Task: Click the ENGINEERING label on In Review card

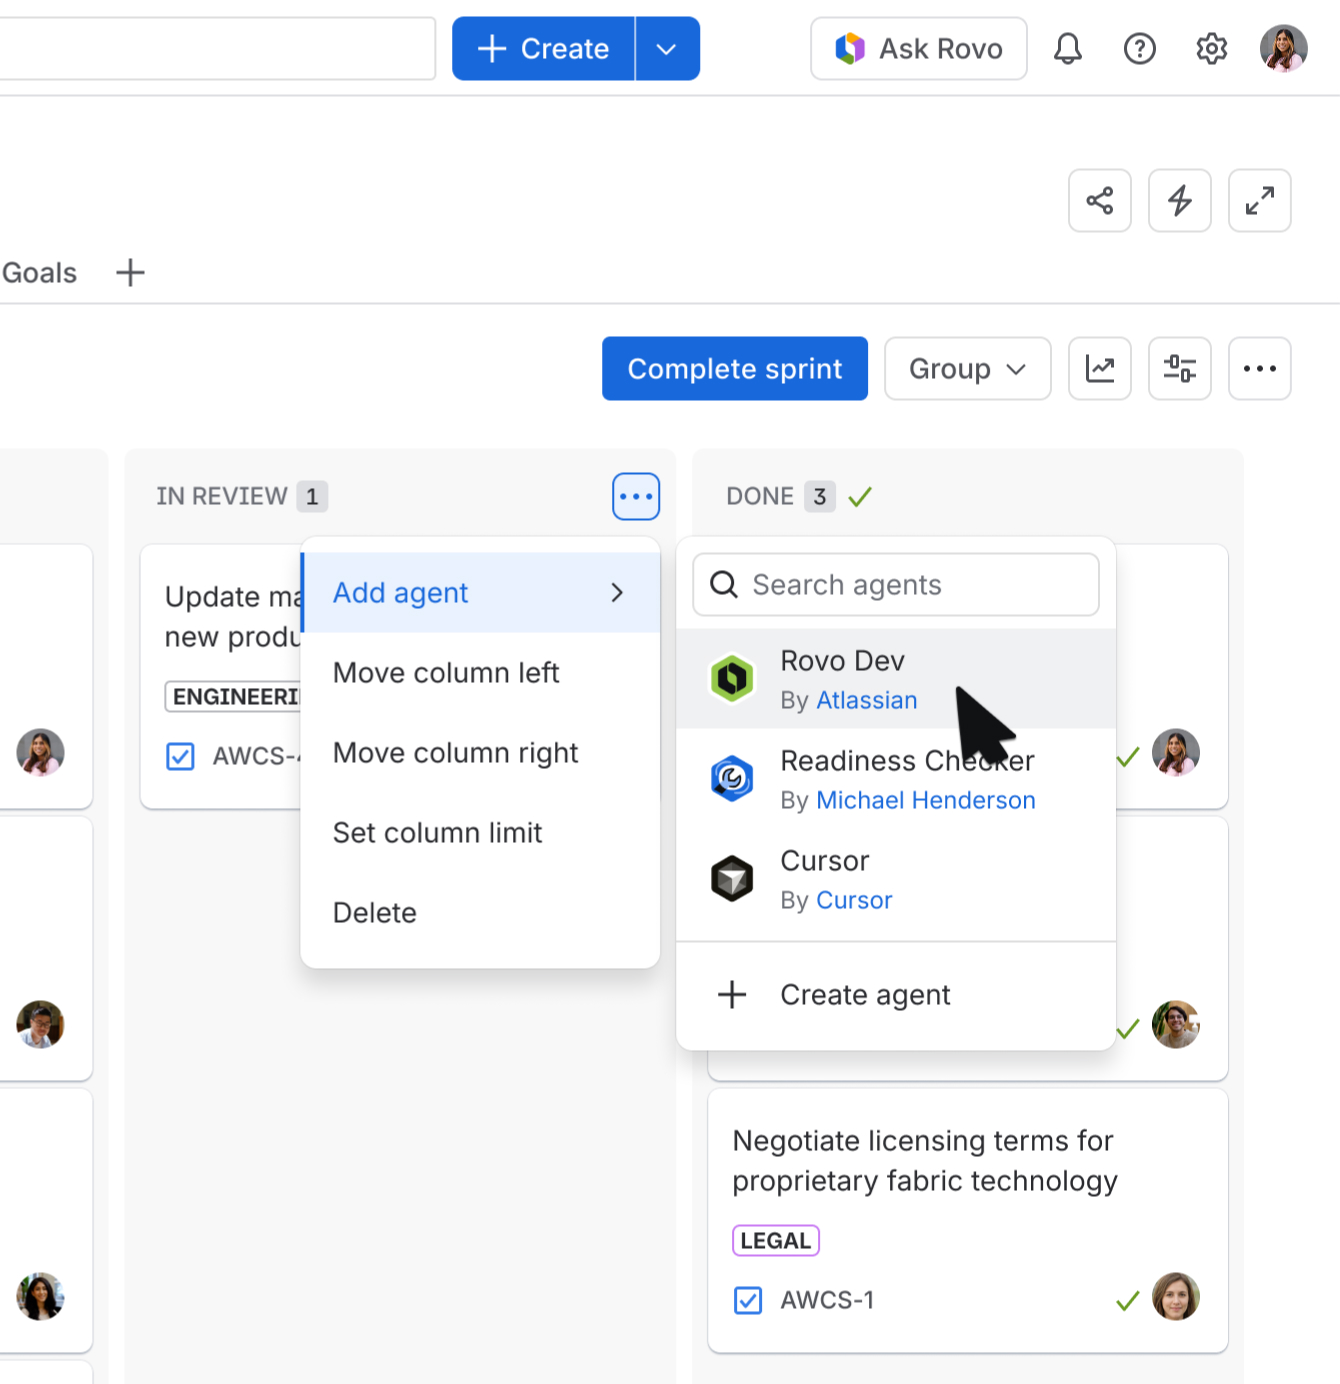Action: pos(234,696)
